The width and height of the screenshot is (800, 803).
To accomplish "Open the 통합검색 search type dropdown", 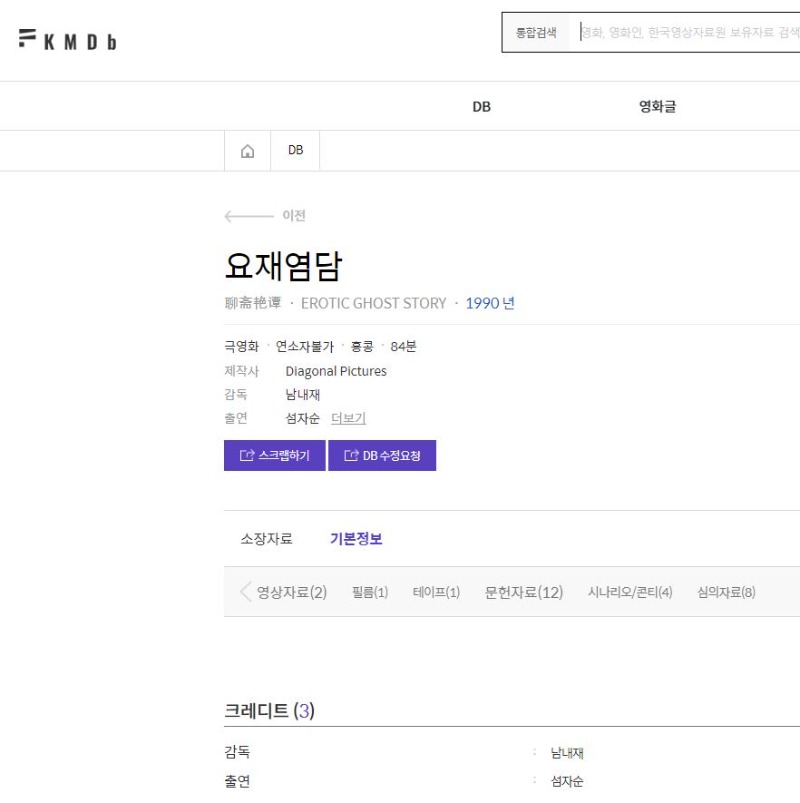I will [x=536, y=33].
